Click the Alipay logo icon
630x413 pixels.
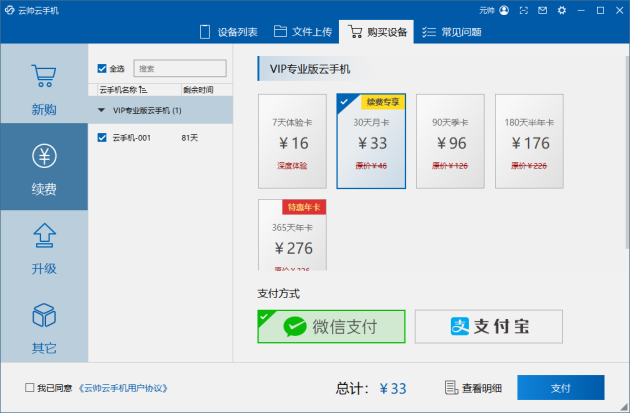(x=460, y=326)
